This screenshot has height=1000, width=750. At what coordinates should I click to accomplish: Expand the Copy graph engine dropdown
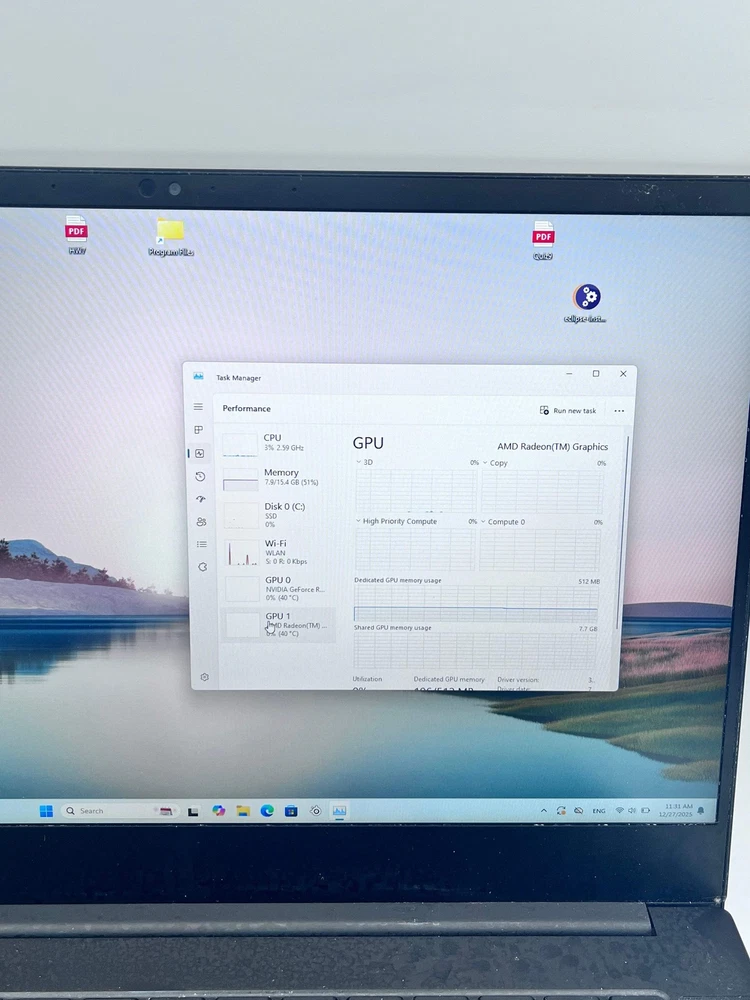point(485,463)
